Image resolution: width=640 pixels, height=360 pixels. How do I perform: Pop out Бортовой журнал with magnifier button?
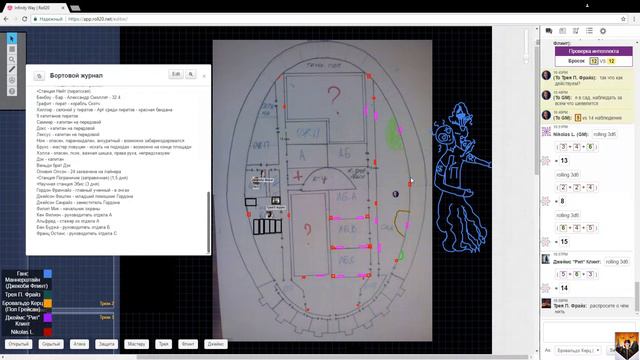pos(191,74)
